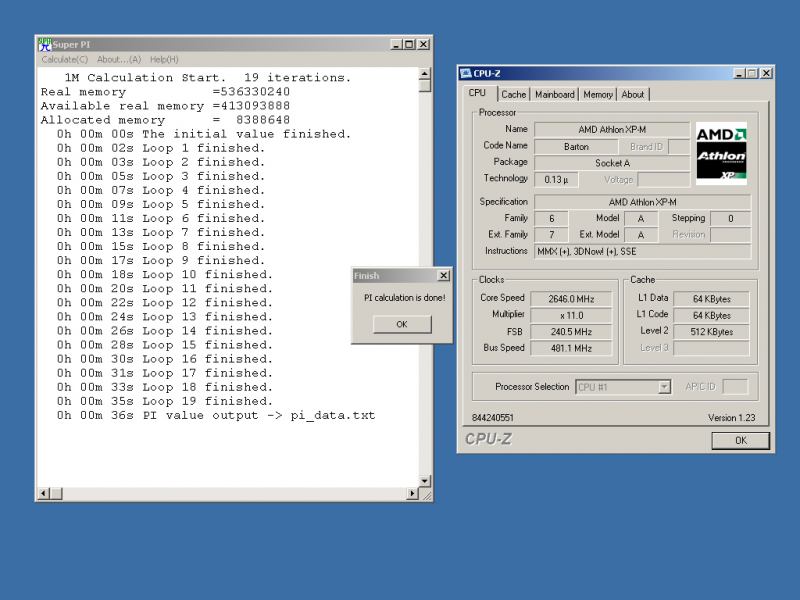The height and width of the screenshot is (600, 800).
Task: Click the '1M Calculation Start' line
Action: [207, 78]
